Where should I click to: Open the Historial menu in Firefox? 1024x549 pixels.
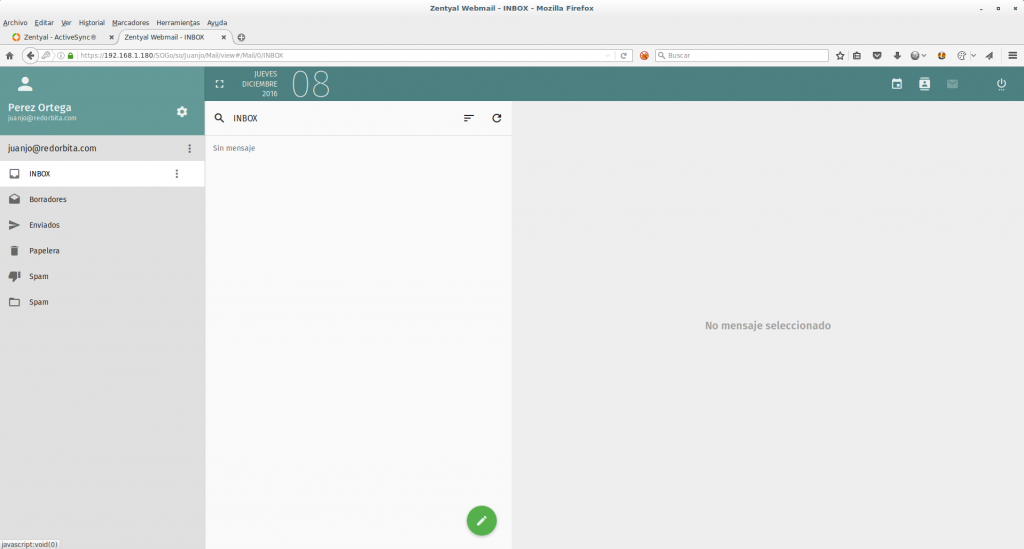tap(91, 22)
